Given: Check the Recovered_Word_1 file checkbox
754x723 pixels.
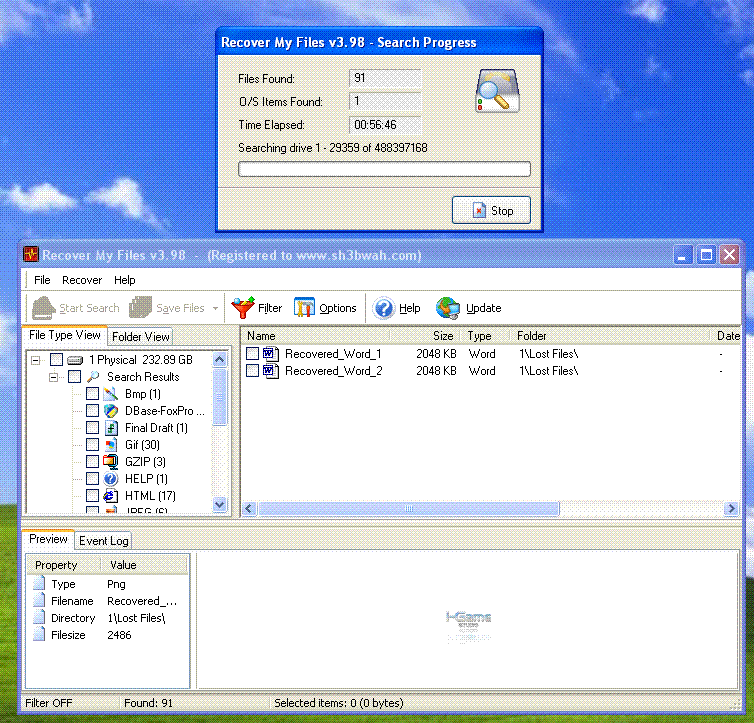Looking at the screenshot, I should [252, 354].
